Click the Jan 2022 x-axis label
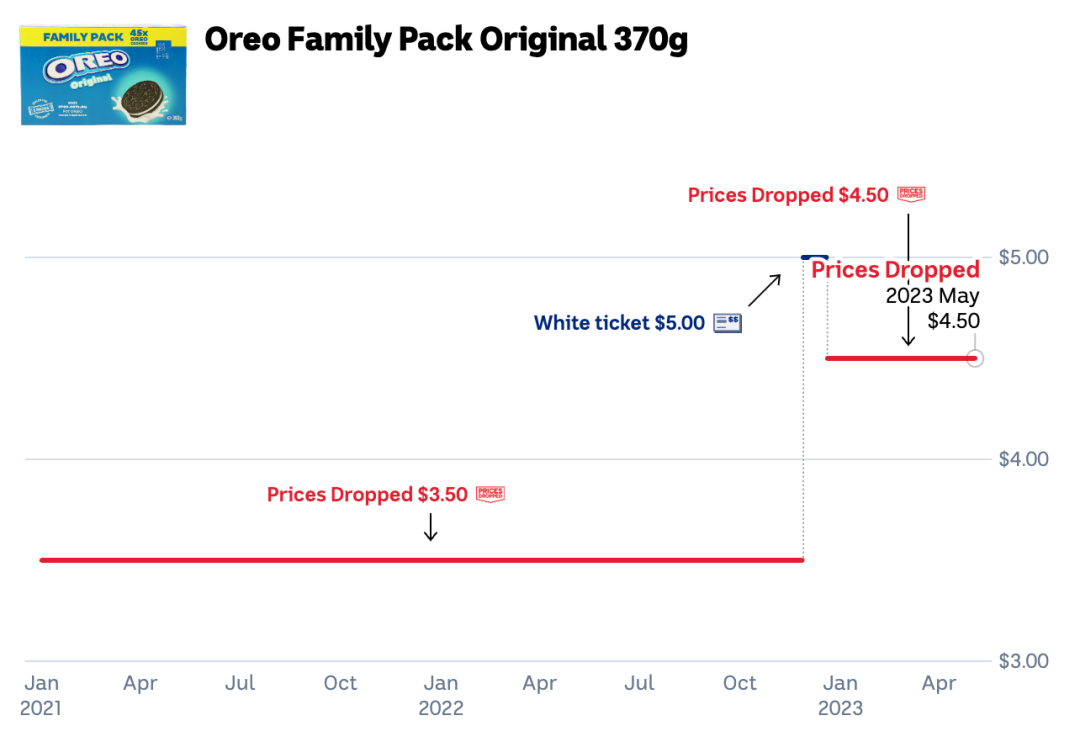 click(x=441, y=695)
